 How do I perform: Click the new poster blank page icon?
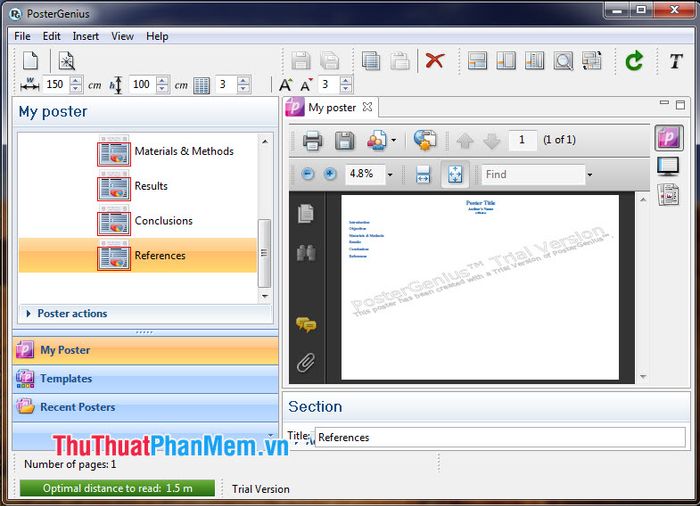(x=30, y=61)
